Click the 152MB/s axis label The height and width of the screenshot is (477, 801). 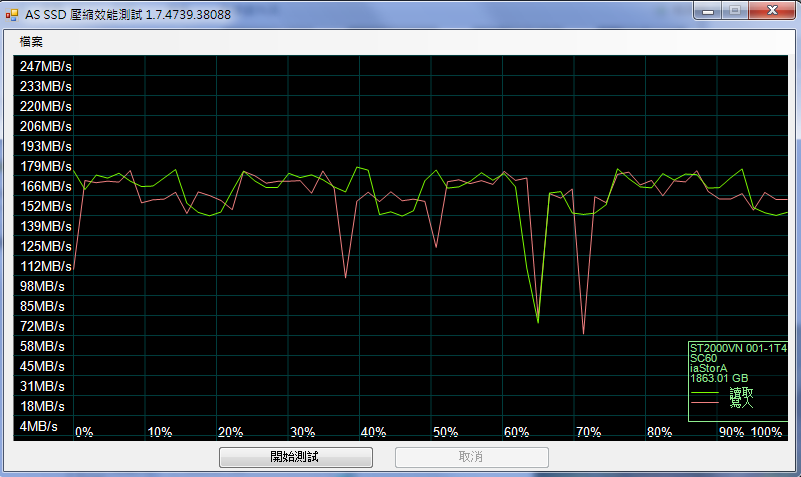45,206
